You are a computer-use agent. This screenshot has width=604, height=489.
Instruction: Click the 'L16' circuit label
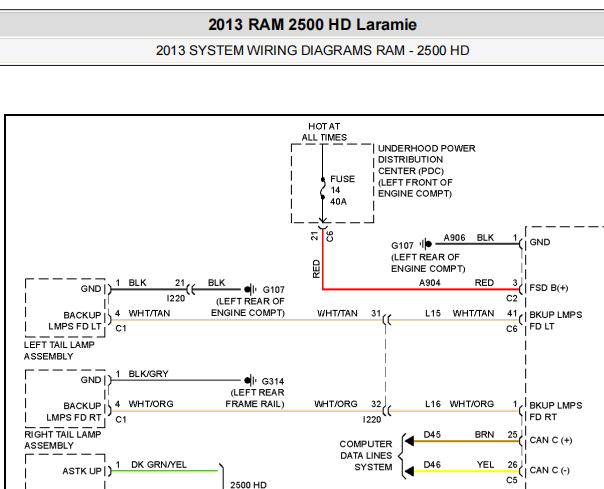(x=433, y=404)
